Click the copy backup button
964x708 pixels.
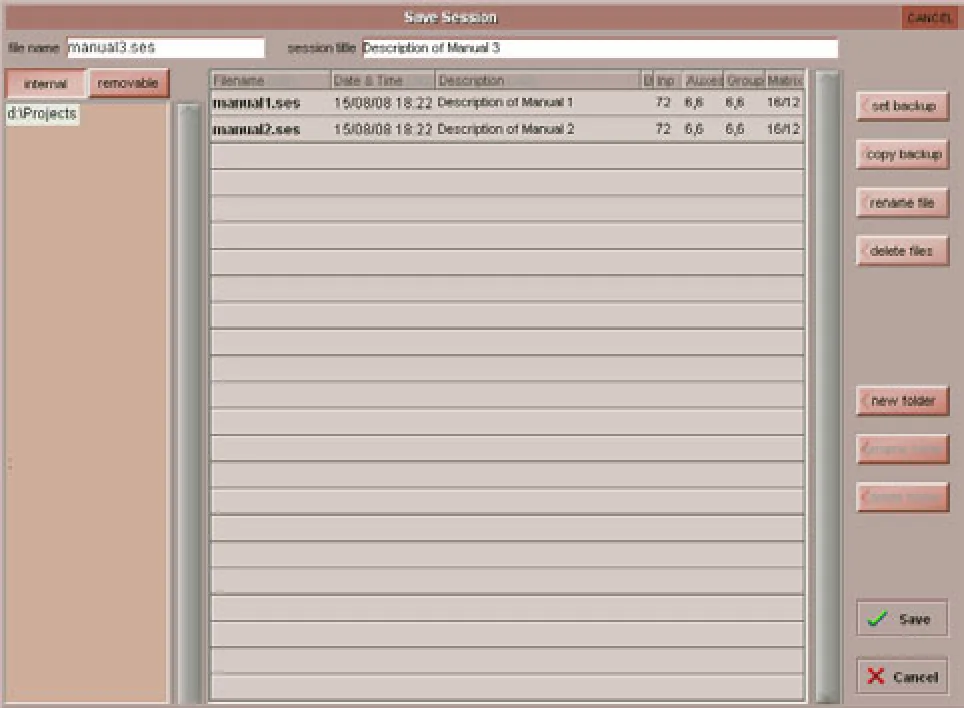click(903, 154)
